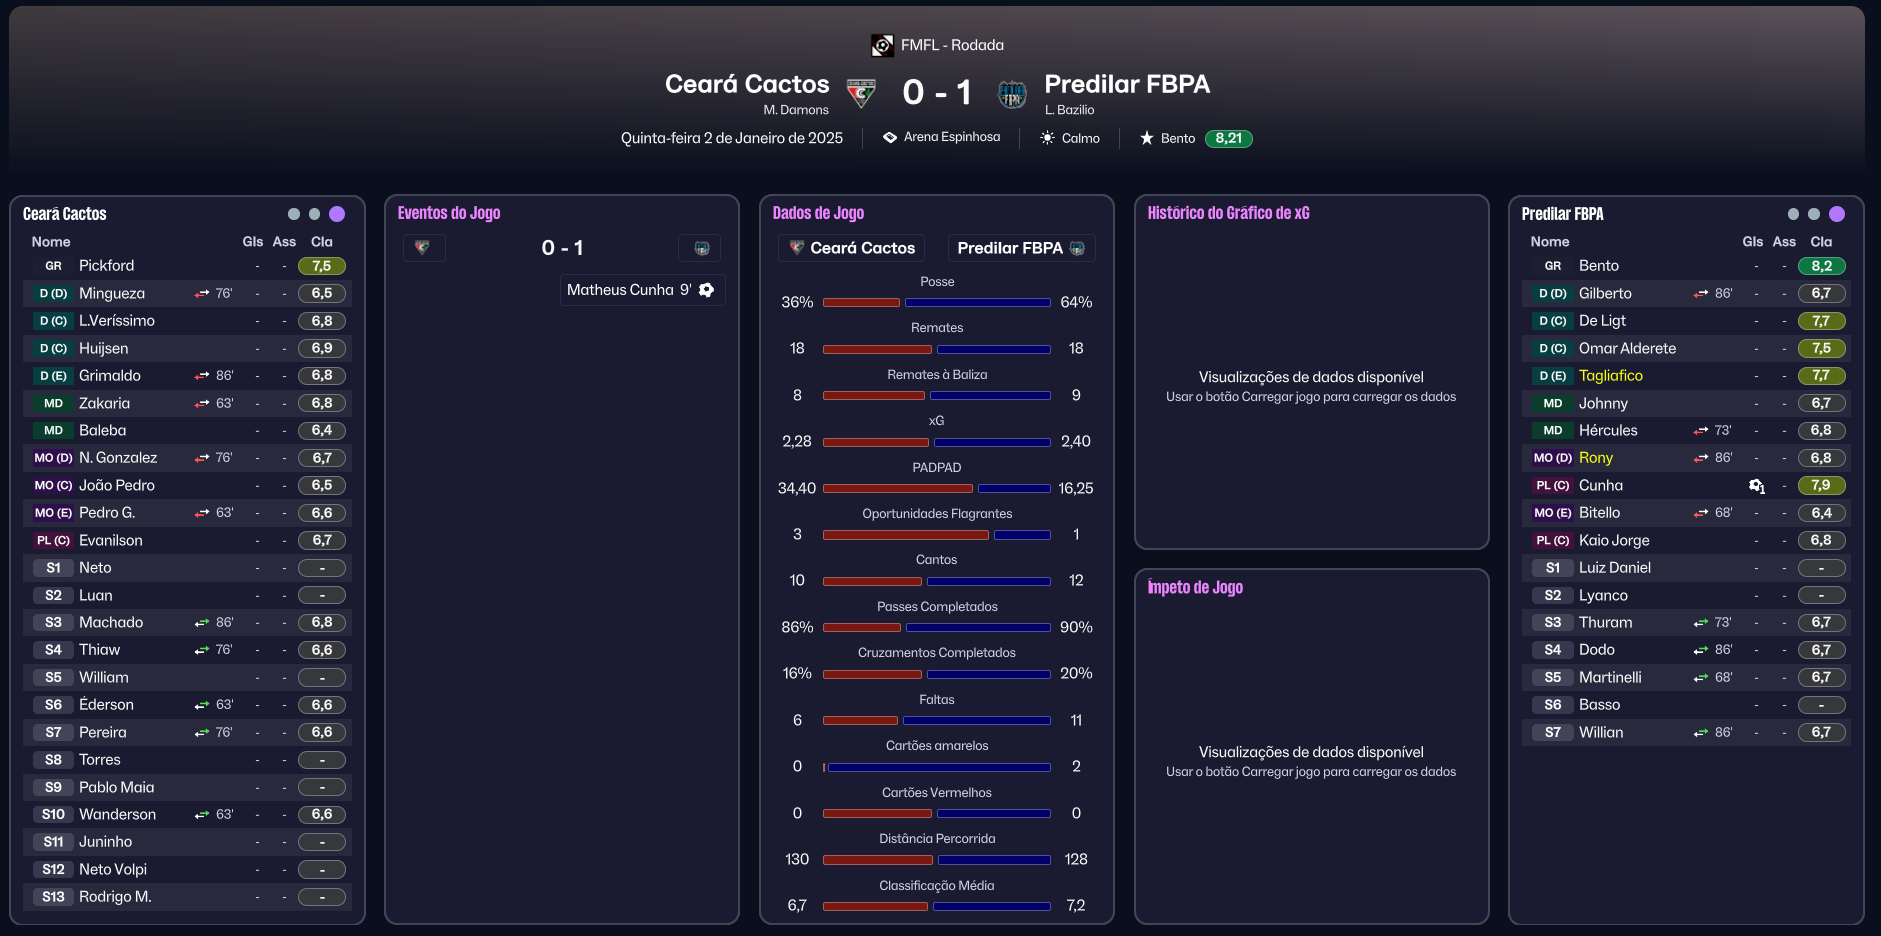This screenshot has width=1881, height=936.
Task: Click the Predilar FBPA club crest in header
Action: pos(1012,94)
